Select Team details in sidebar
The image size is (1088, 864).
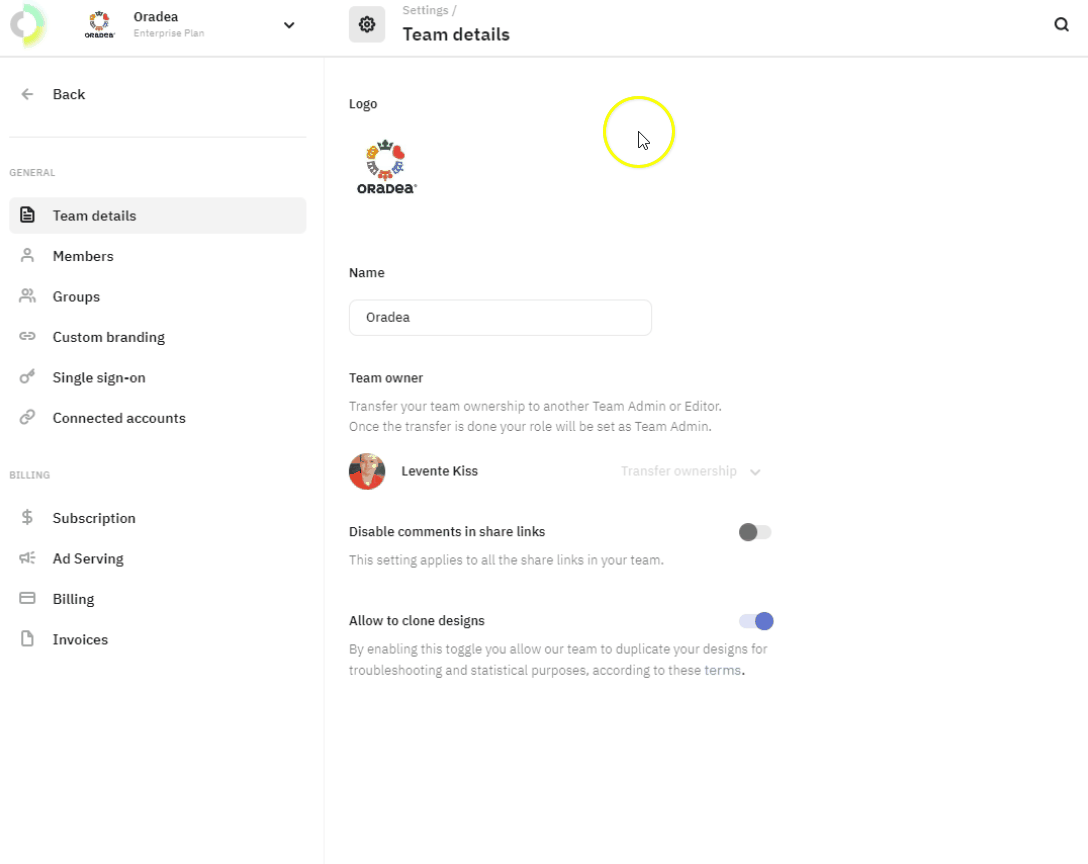click(158, 216)
